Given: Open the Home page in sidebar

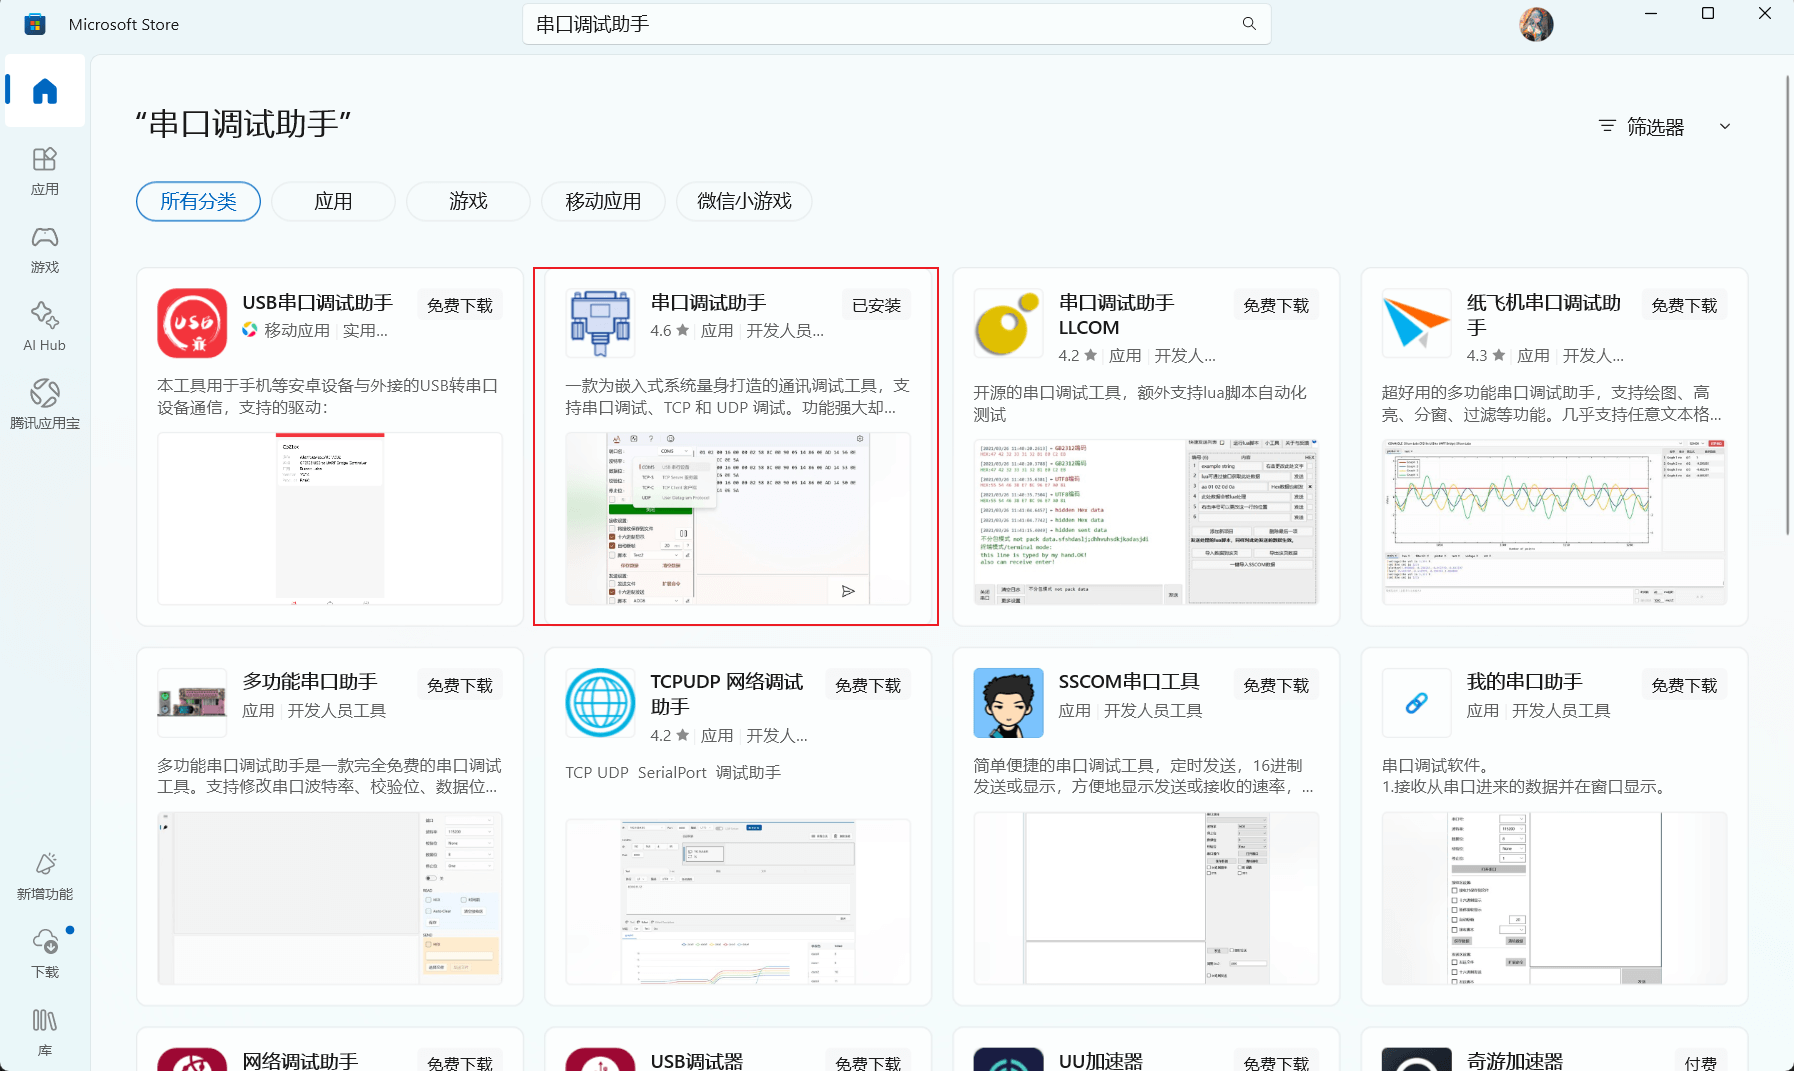Looking at the screenshot, I should click(x=45, y=92).
